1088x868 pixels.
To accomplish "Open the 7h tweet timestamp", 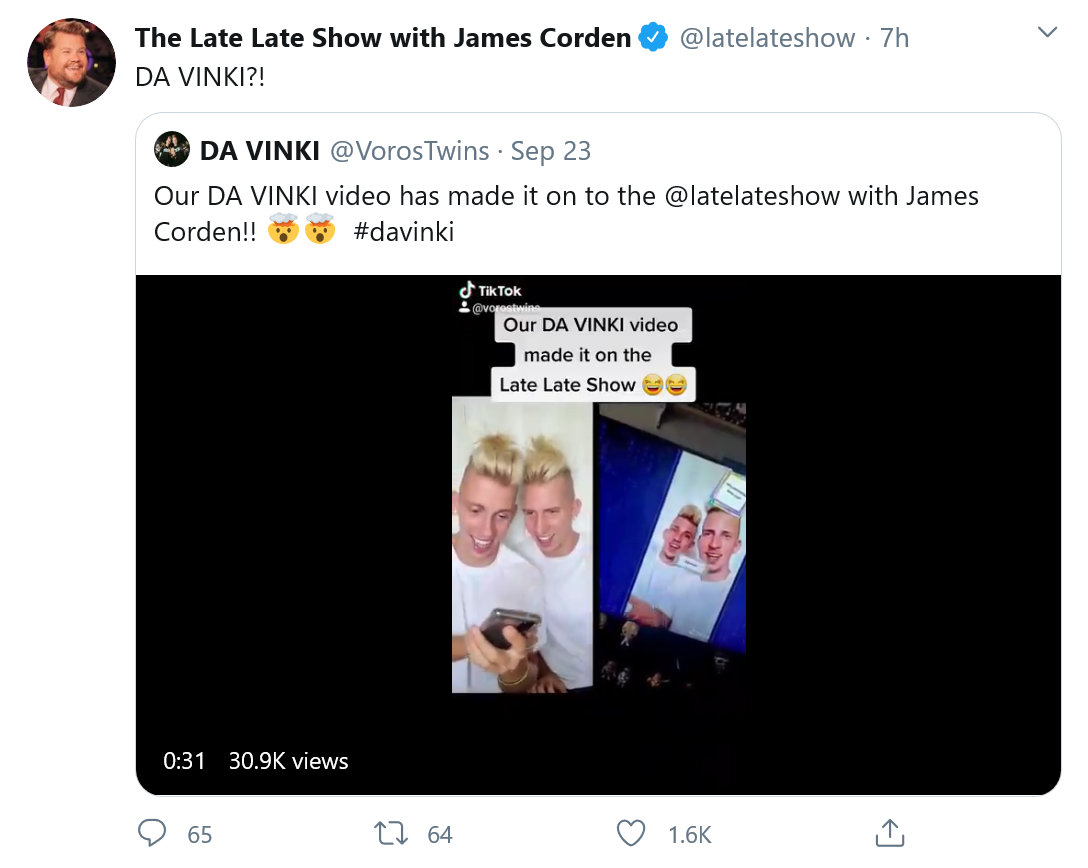I will tap(894, 38).
